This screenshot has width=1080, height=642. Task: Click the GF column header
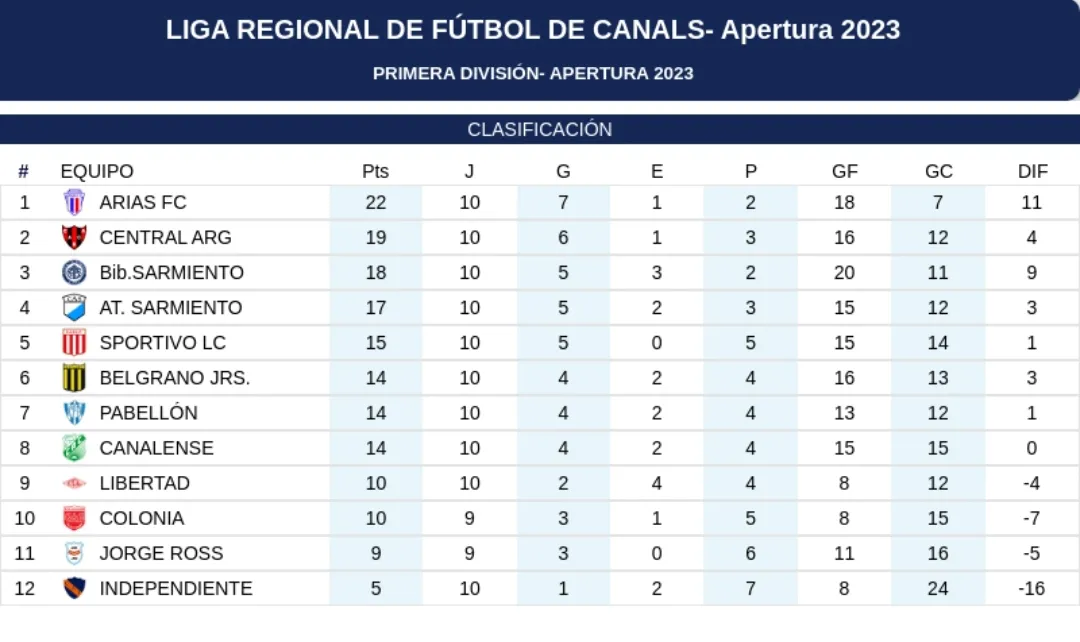[844, 171]
